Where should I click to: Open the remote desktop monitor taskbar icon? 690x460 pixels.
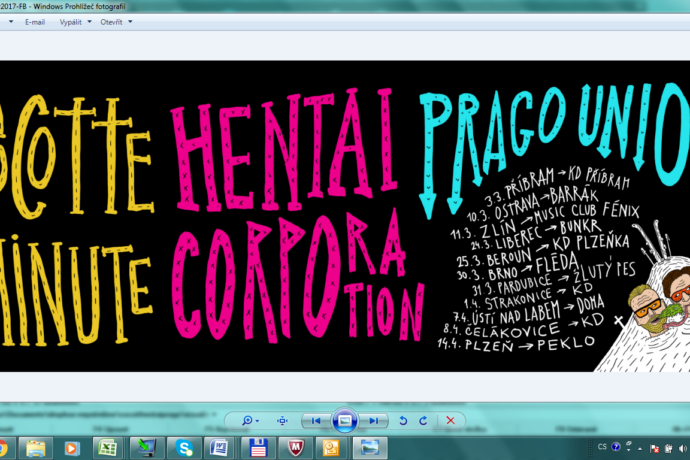[146, 449]
